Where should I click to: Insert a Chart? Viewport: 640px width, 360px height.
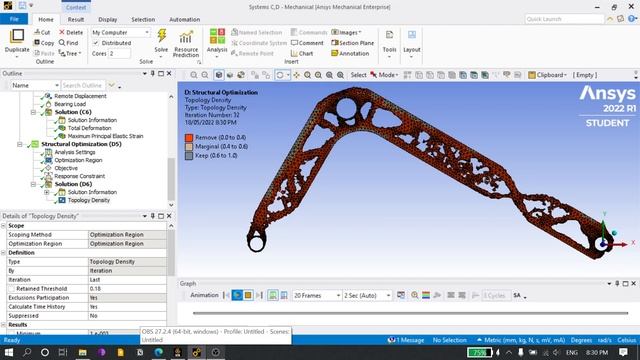[x=302, y=53]
